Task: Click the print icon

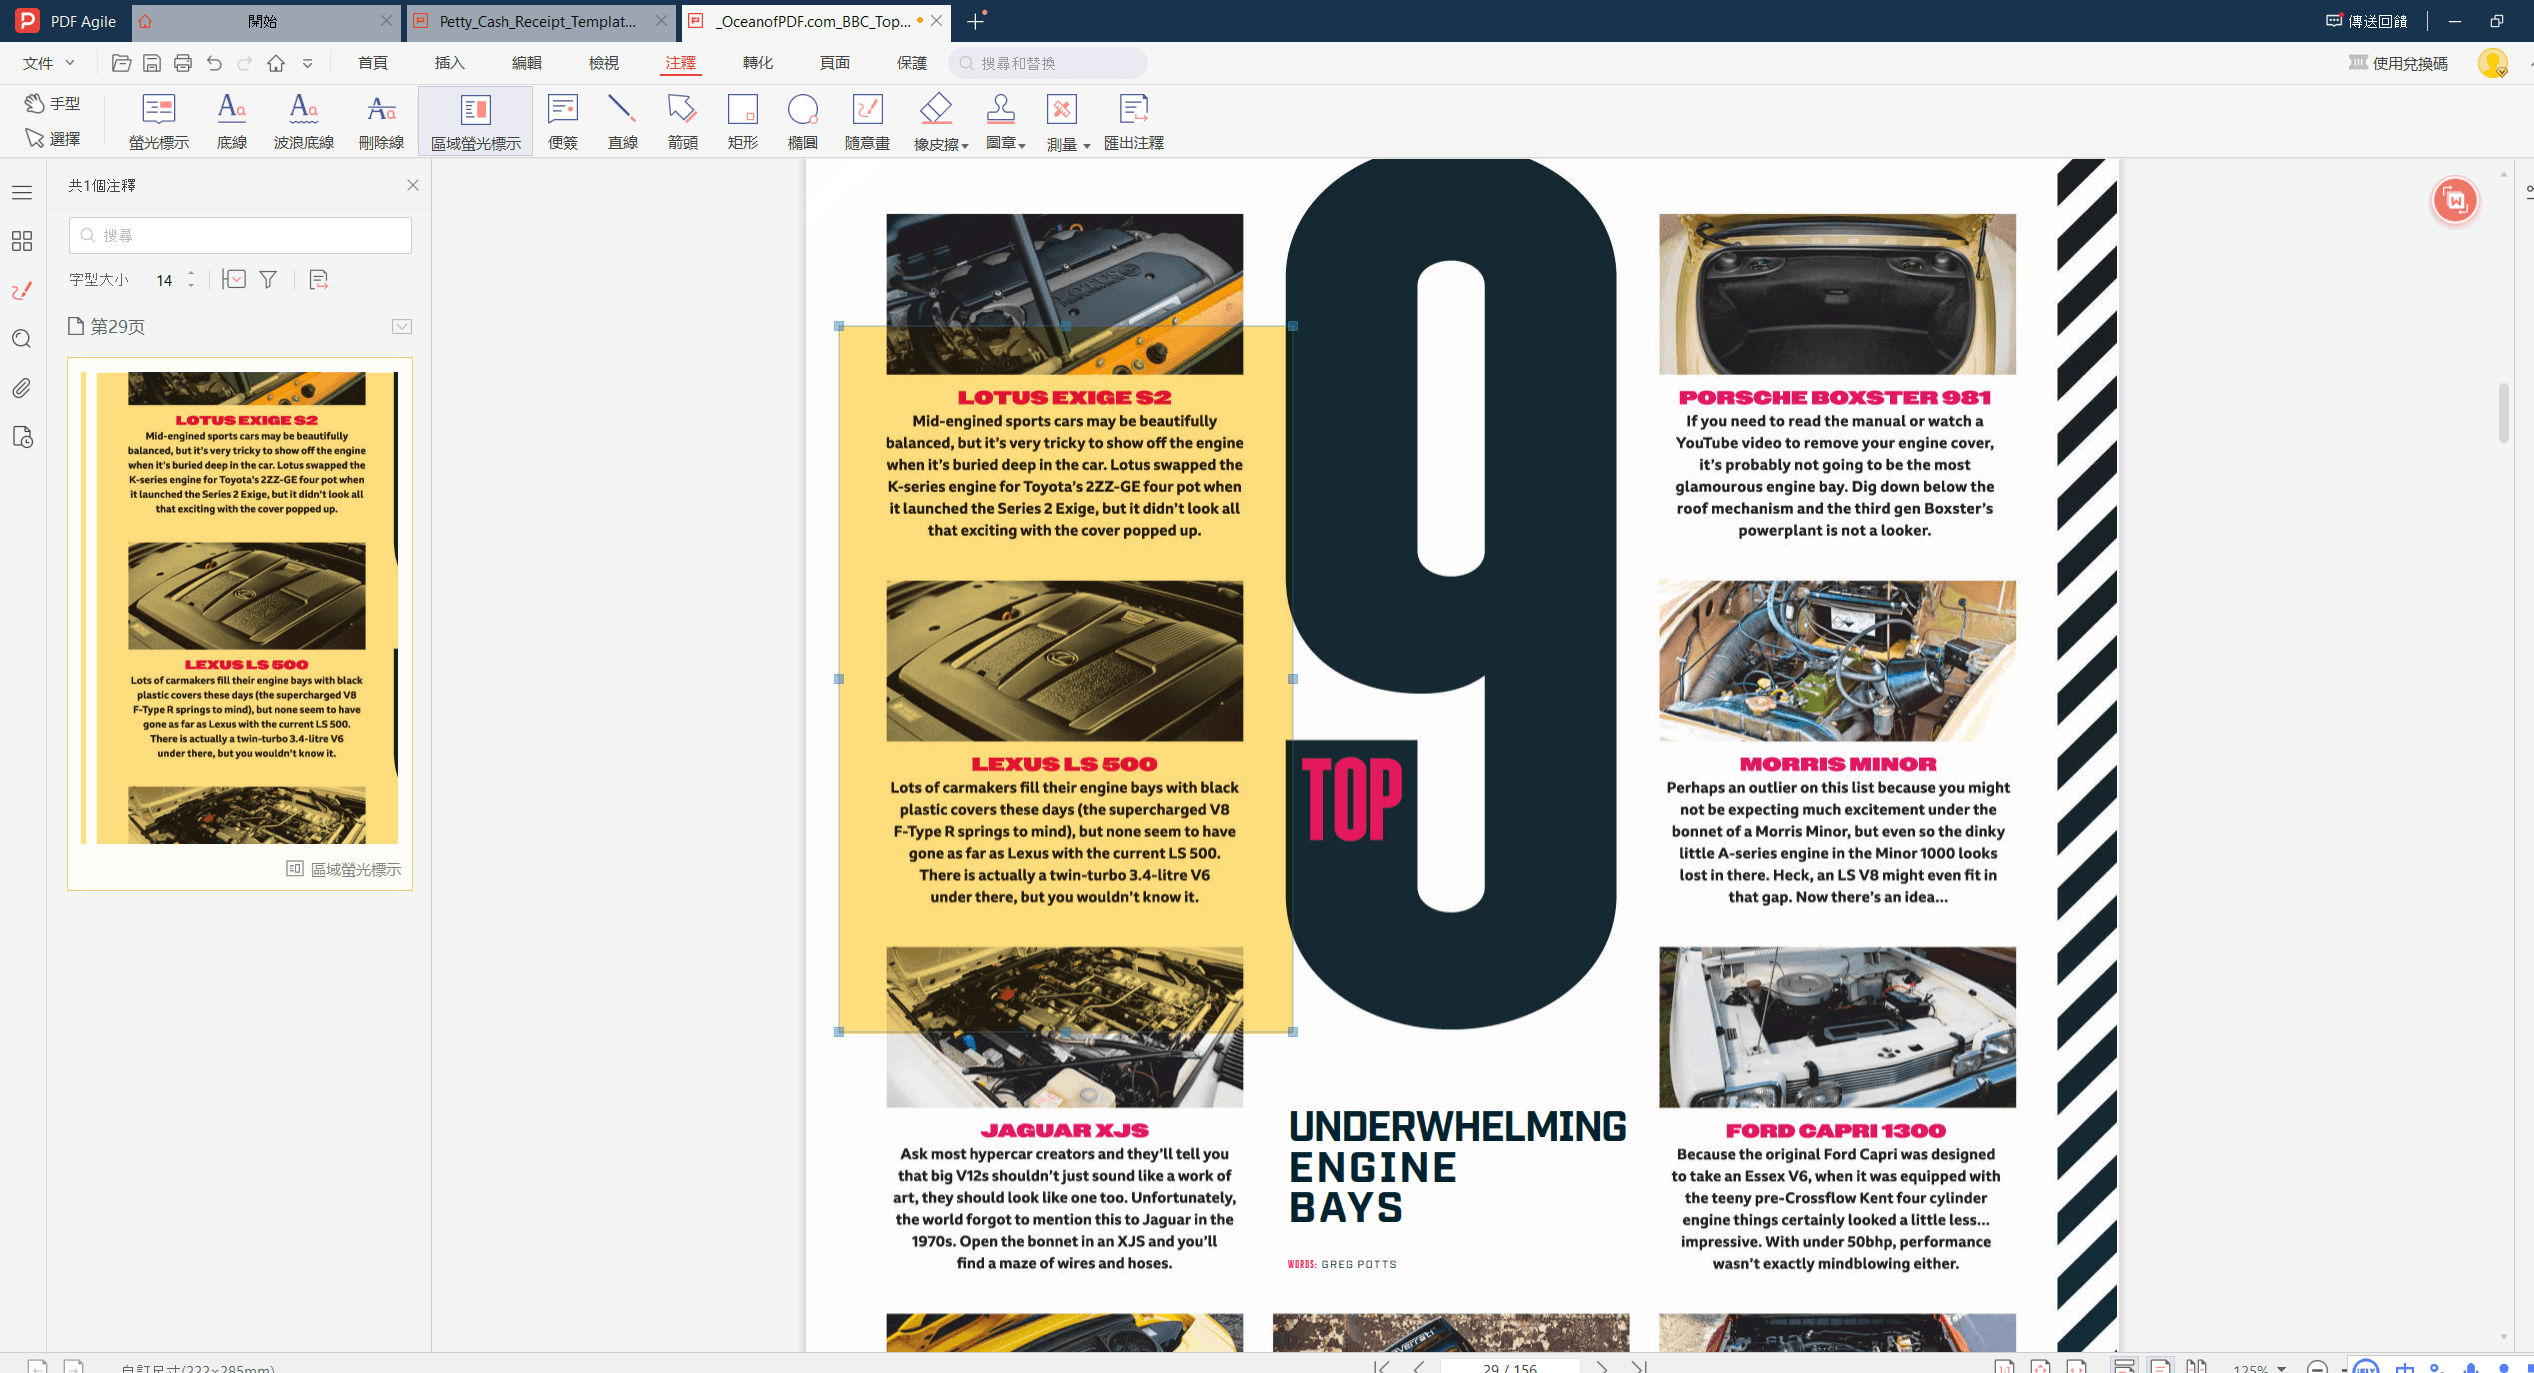Action: coord(183,63)
